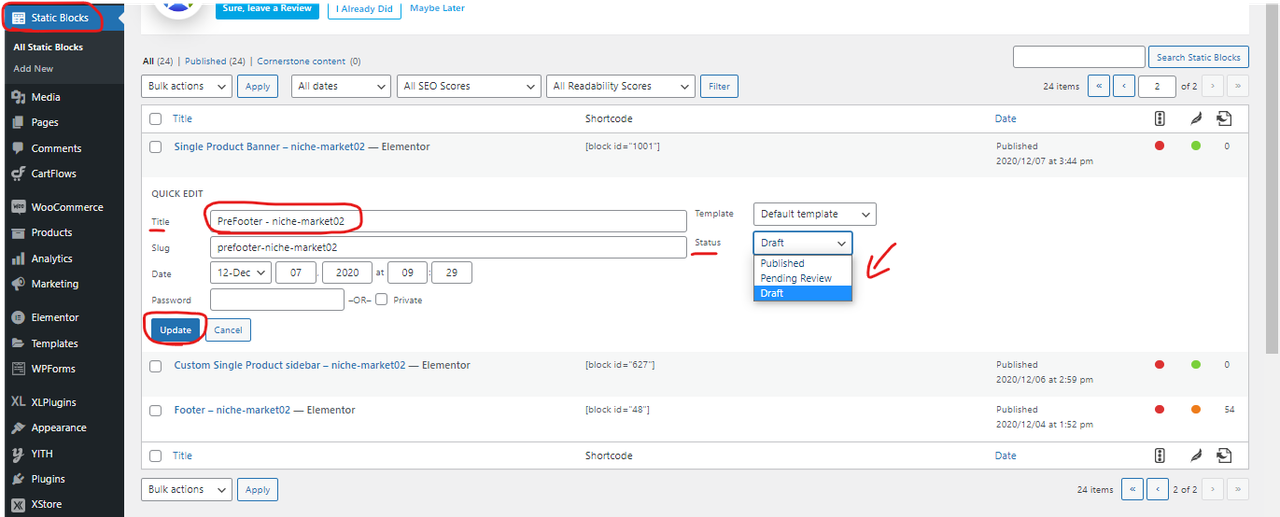Select Draft option in the open status list
The height and width of the screenshot is (517, 1280).
coord(802,293)
